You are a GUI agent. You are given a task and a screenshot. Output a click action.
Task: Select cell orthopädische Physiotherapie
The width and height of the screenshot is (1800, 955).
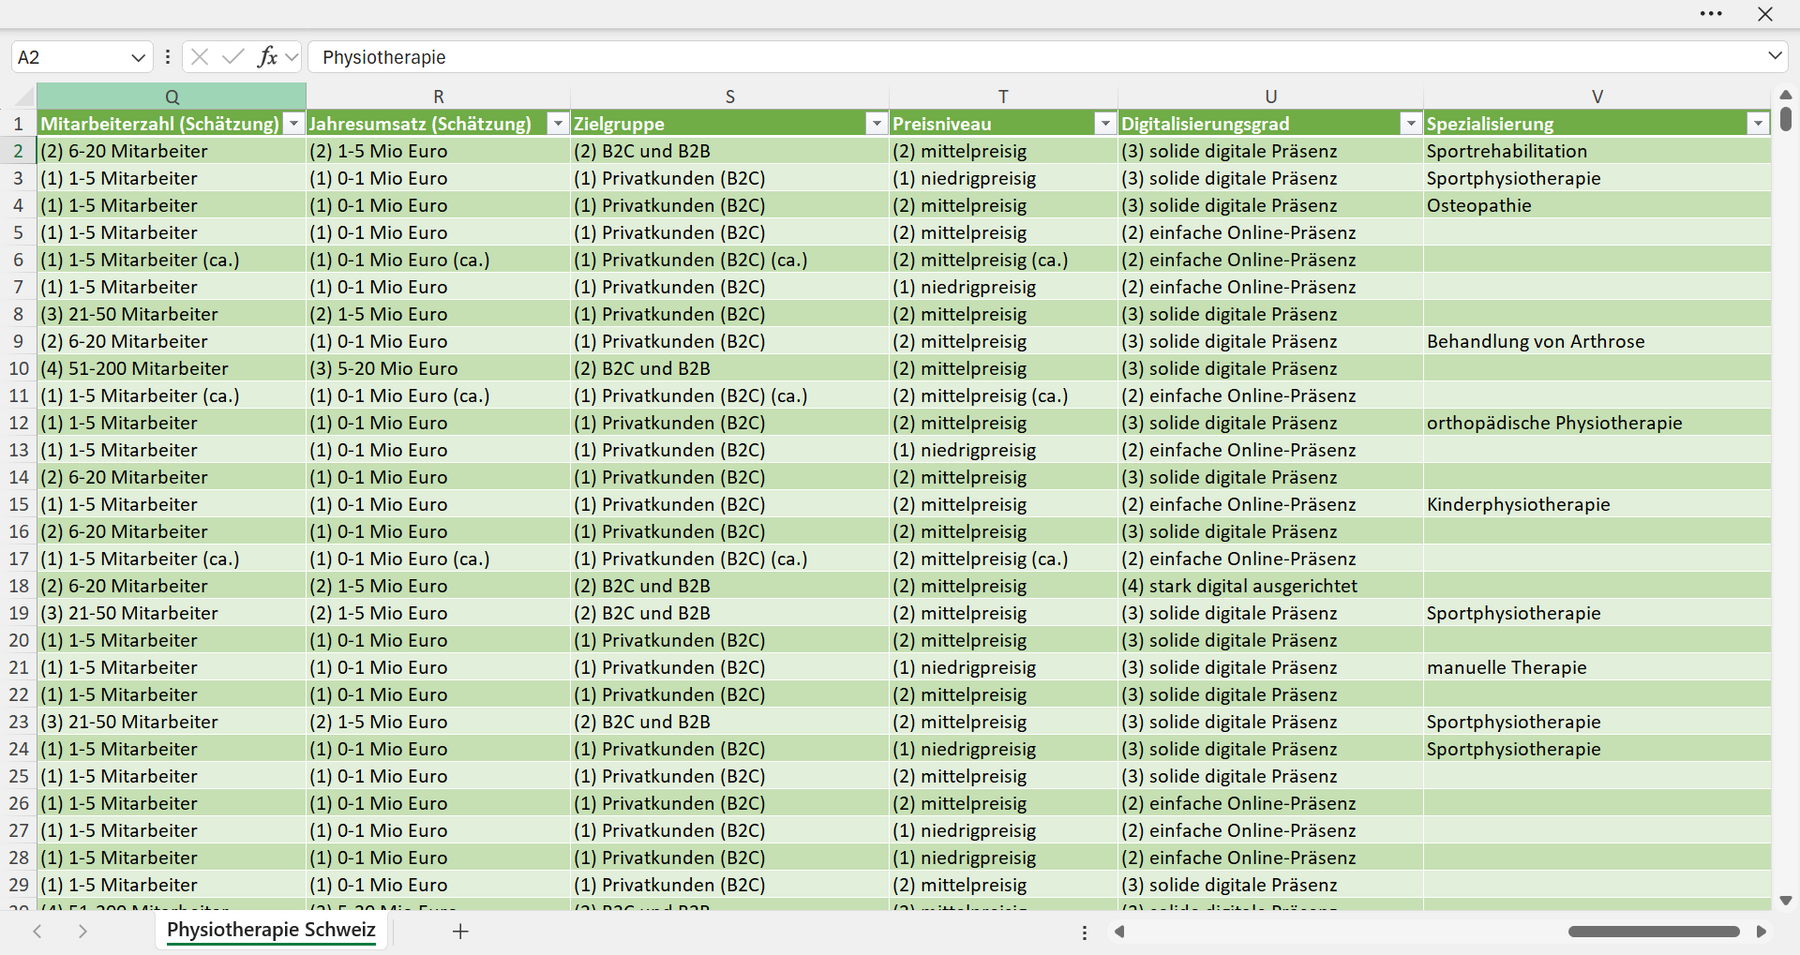tap(1597, 423)
